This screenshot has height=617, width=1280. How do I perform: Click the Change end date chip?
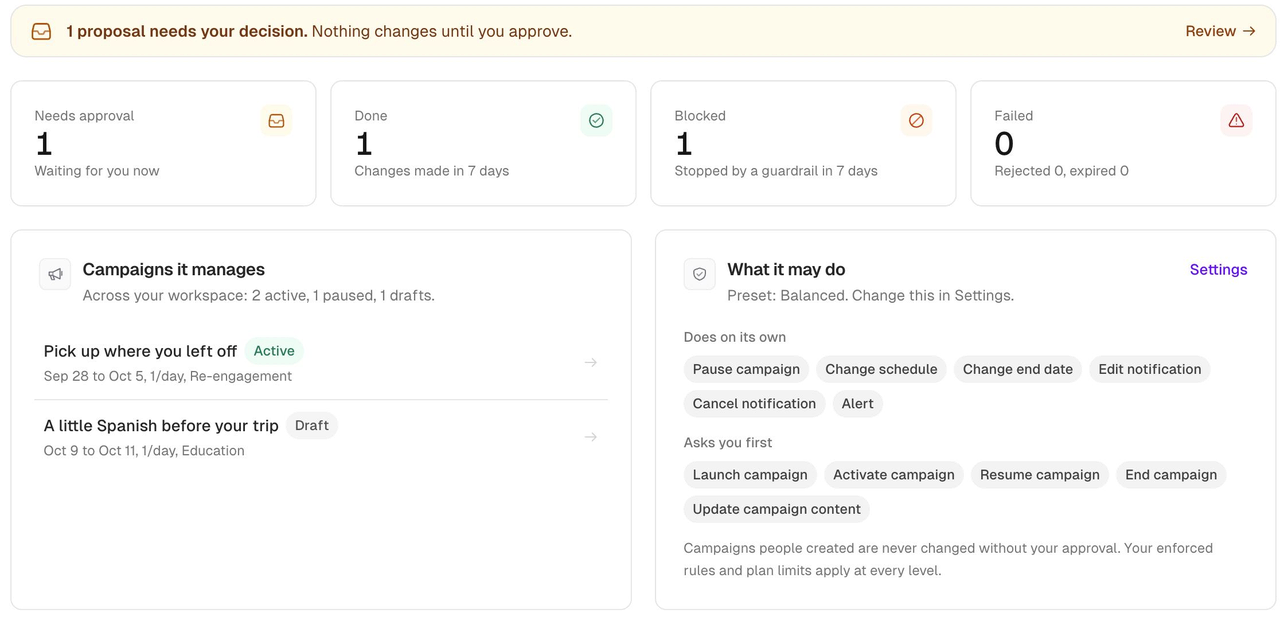click(x=1018, y=369)
